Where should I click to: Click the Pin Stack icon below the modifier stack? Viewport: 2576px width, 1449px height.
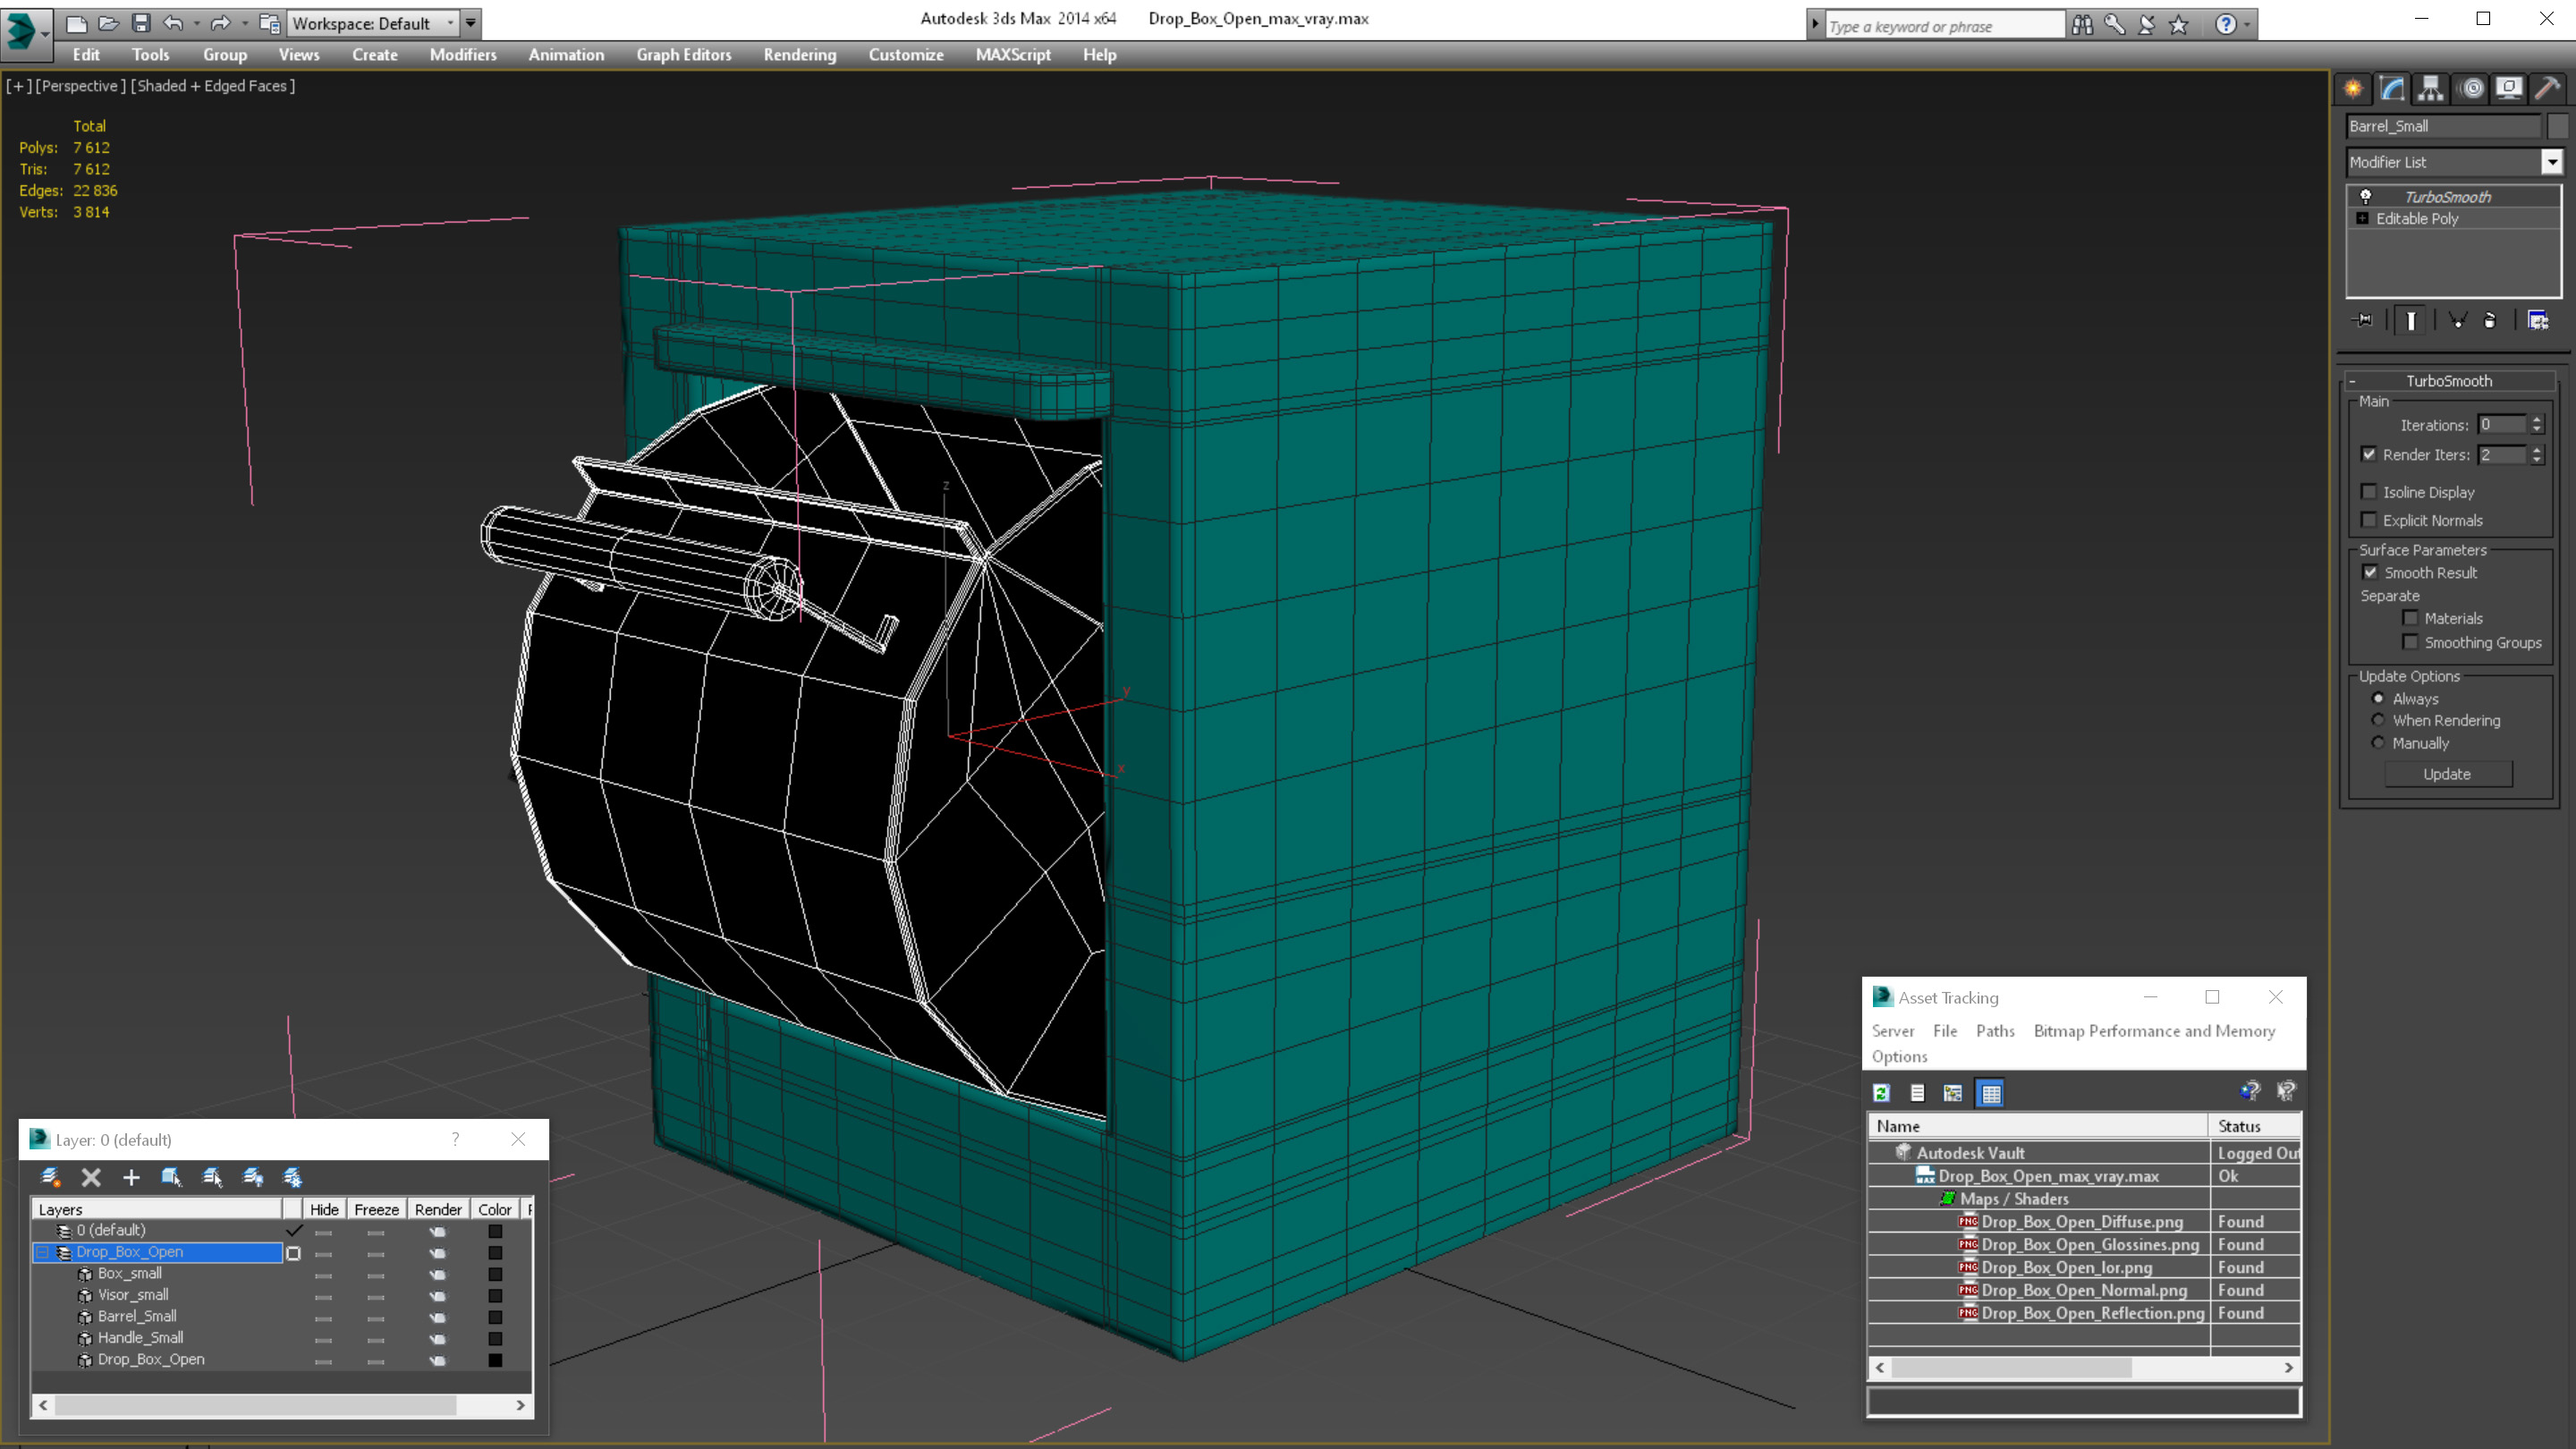click(2364, 320)
